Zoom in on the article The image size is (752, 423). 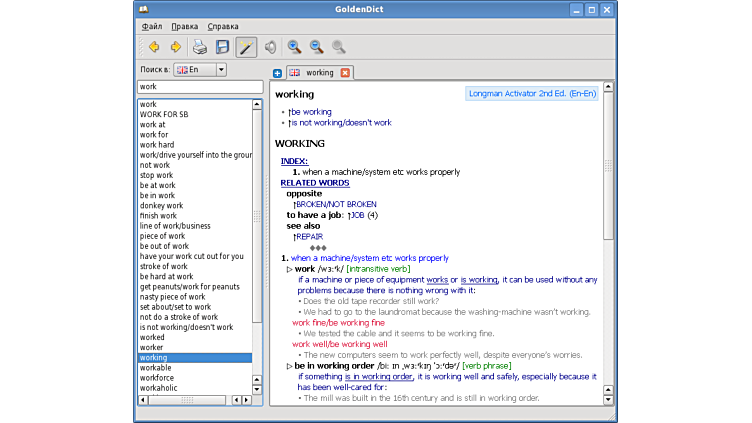(x=294, y=47)
